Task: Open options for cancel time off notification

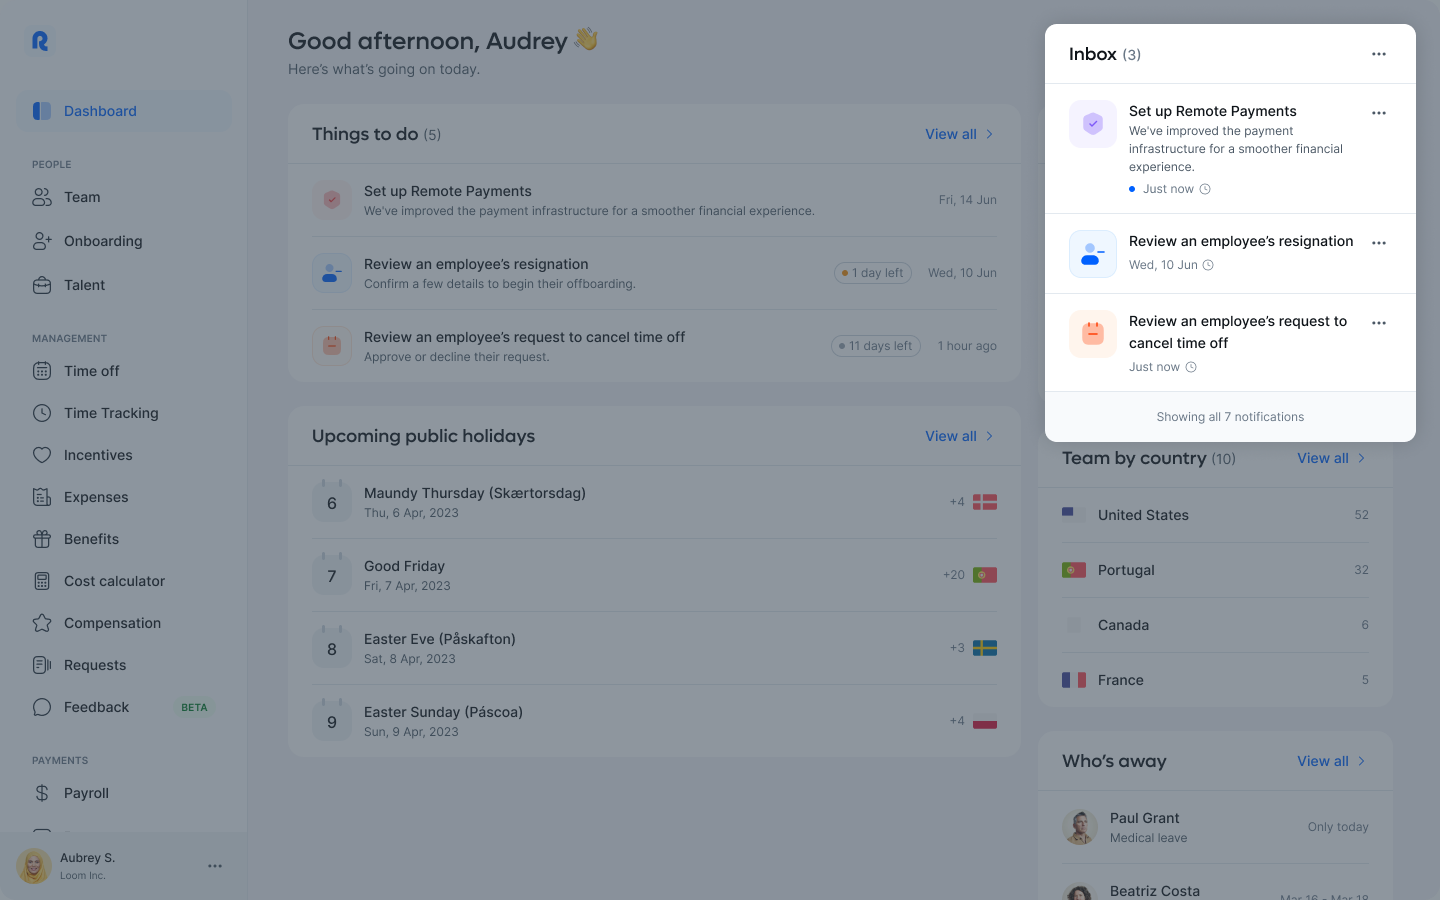Action: [x=1379, y=323]
